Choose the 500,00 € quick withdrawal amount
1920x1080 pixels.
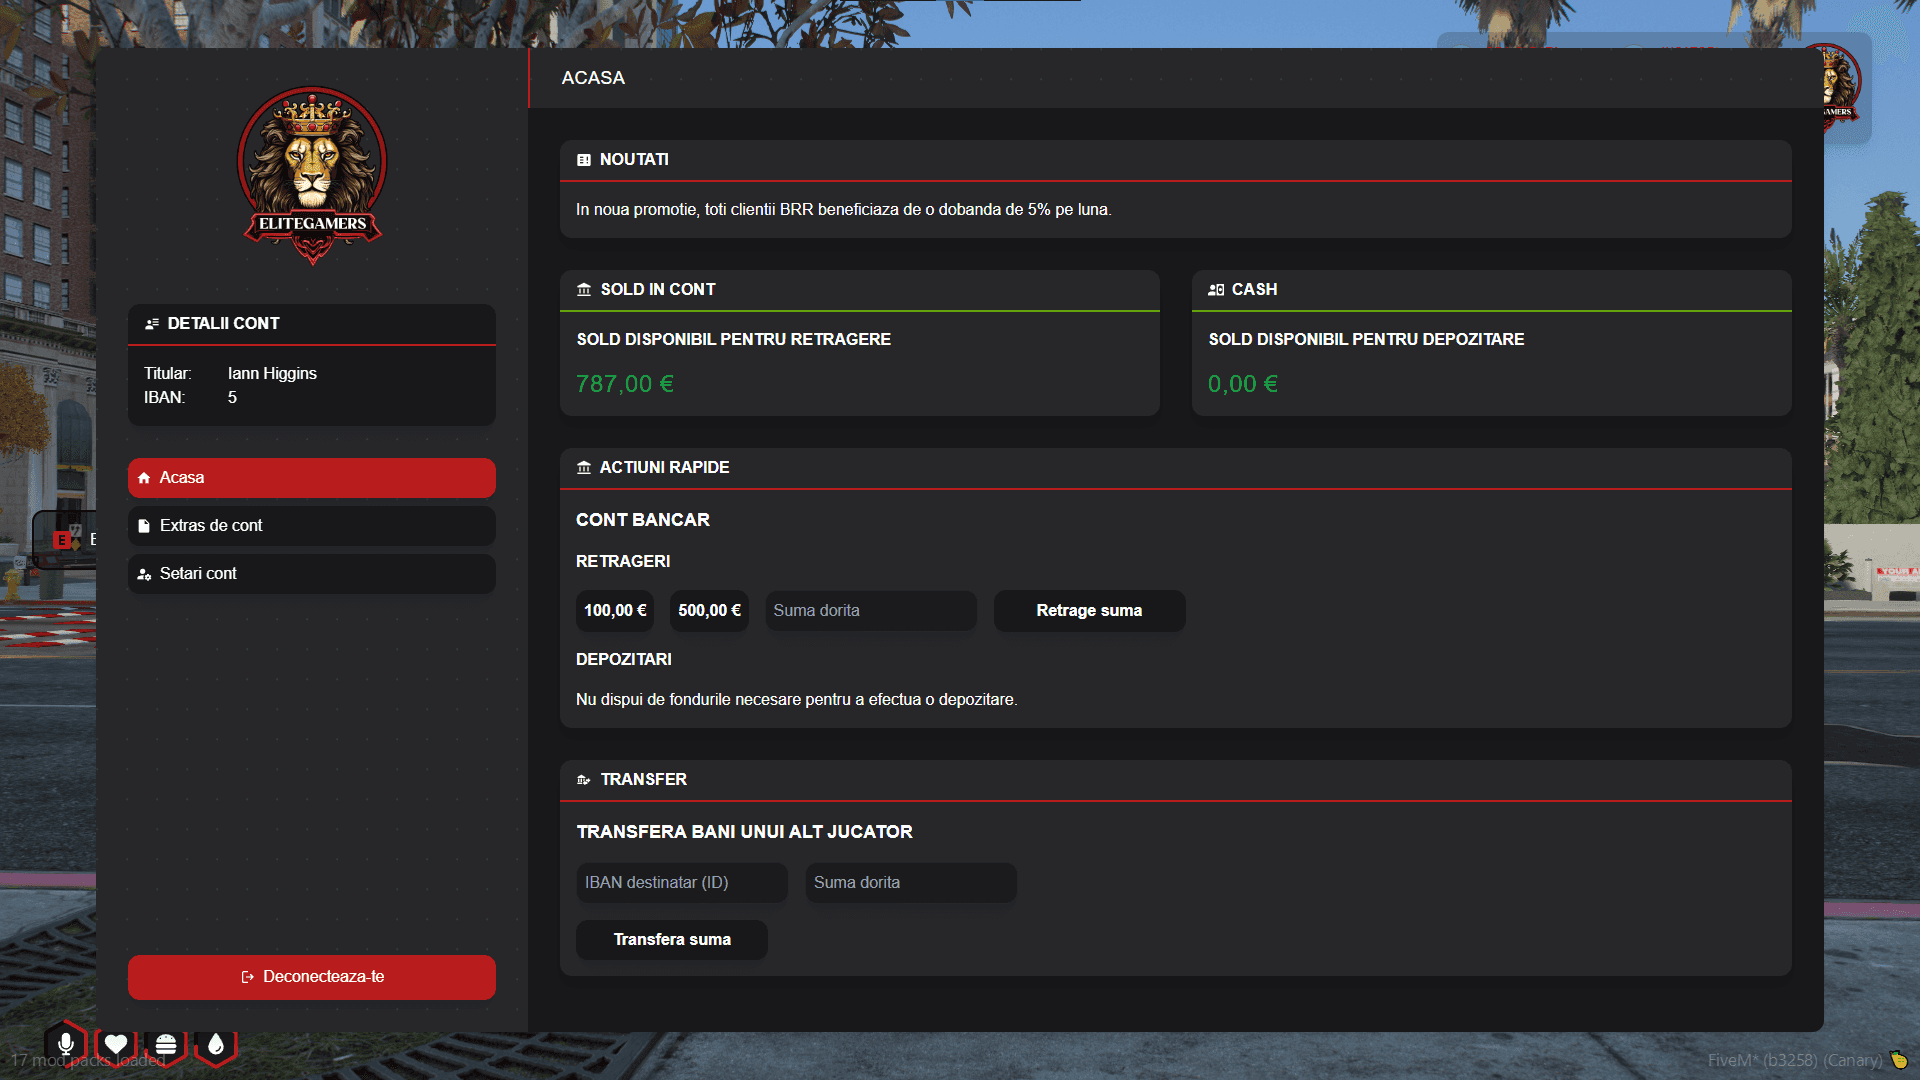click(709, 611)
